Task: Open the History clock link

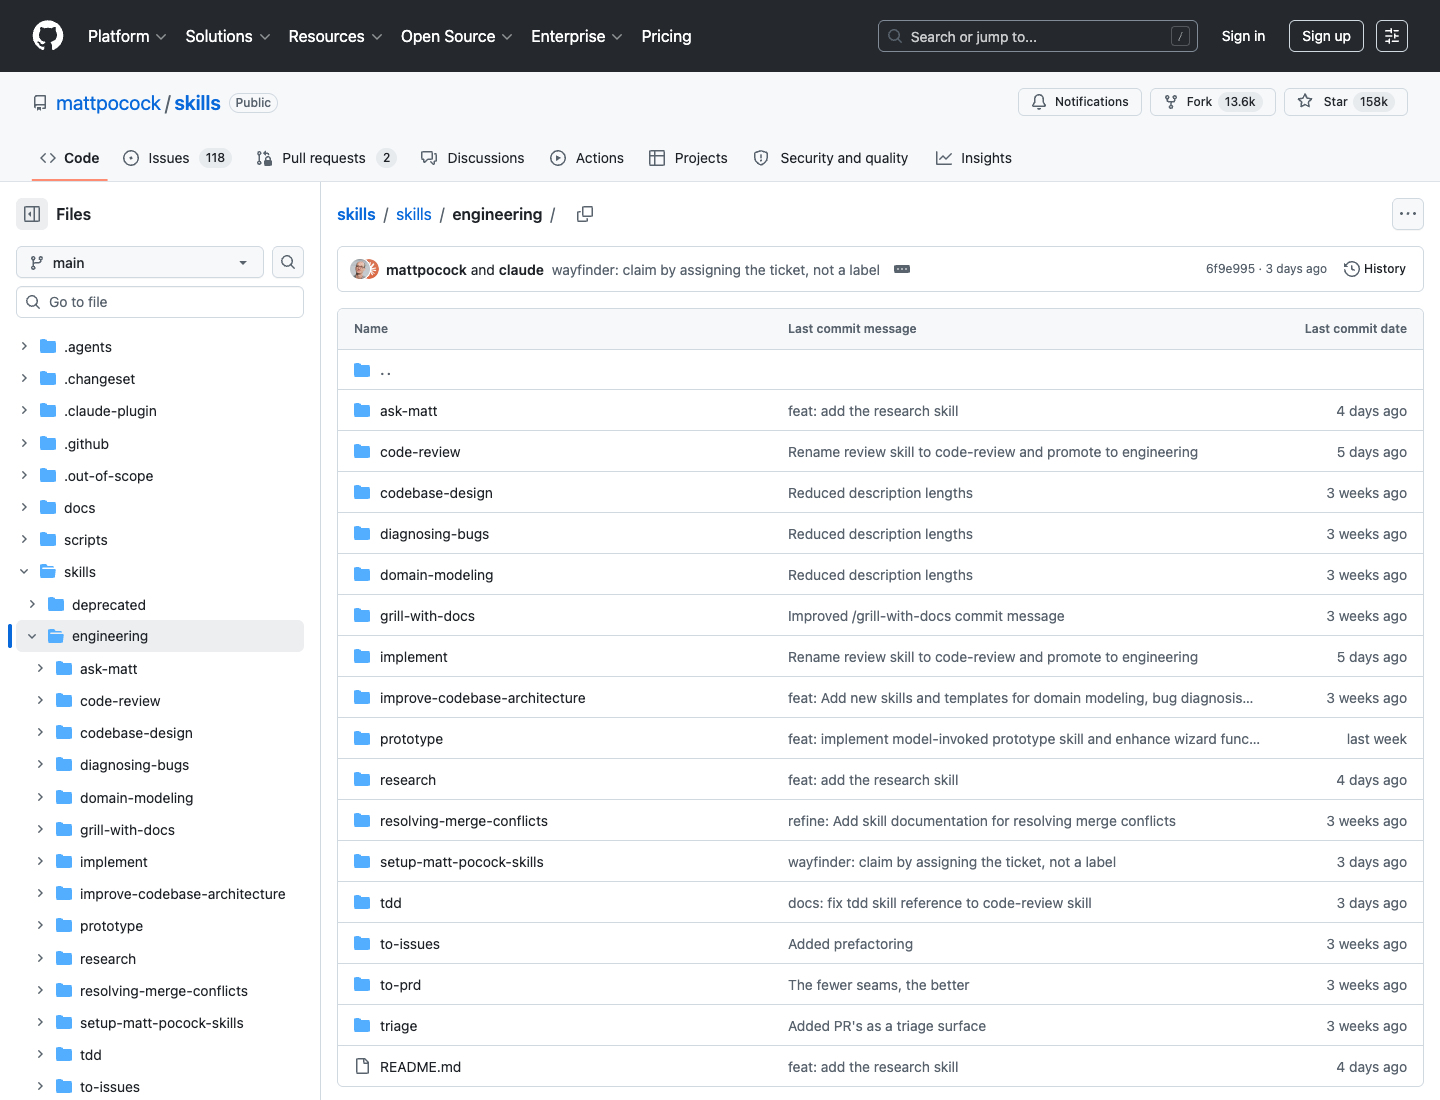Action: point(1375,269)
